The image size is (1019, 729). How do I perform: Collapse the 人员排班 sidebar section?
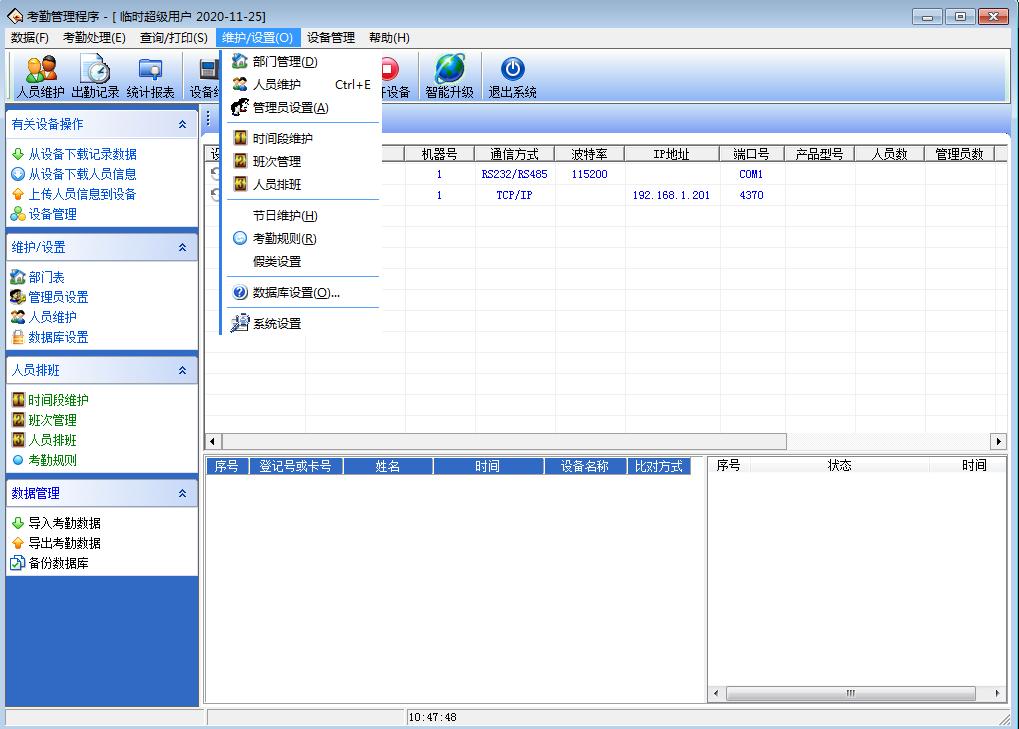[182, 371]
